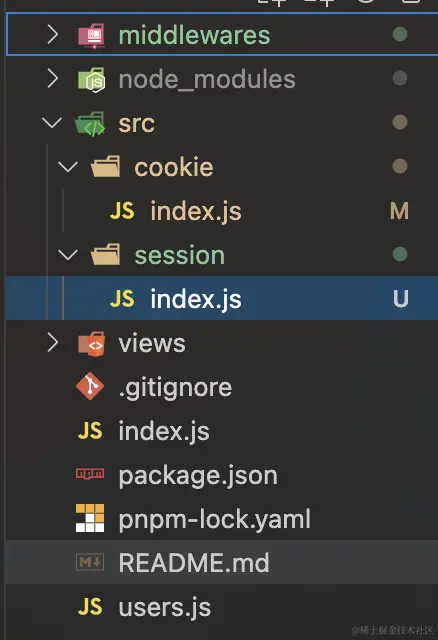This screenshot has height=640, width=438.
Task: Collapse the cookie folder chevron
Action: [68, 167]
